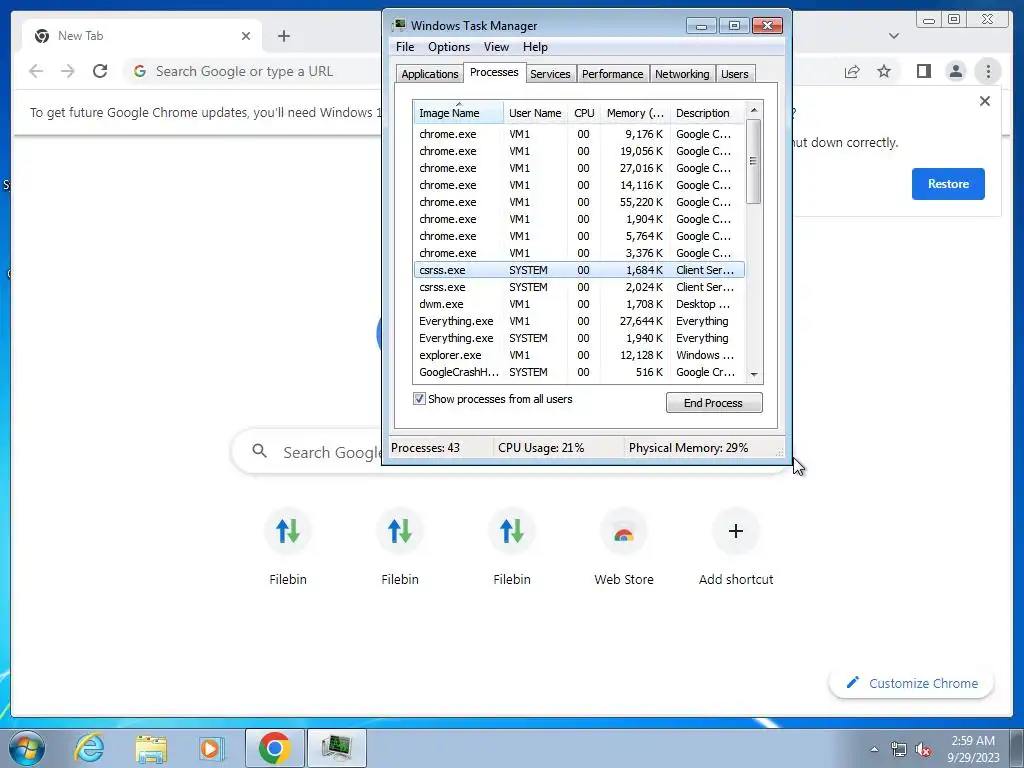Click the process list scrollbar thumb
This screenshot has height=768, width=1024.
[x=754, y=161]
